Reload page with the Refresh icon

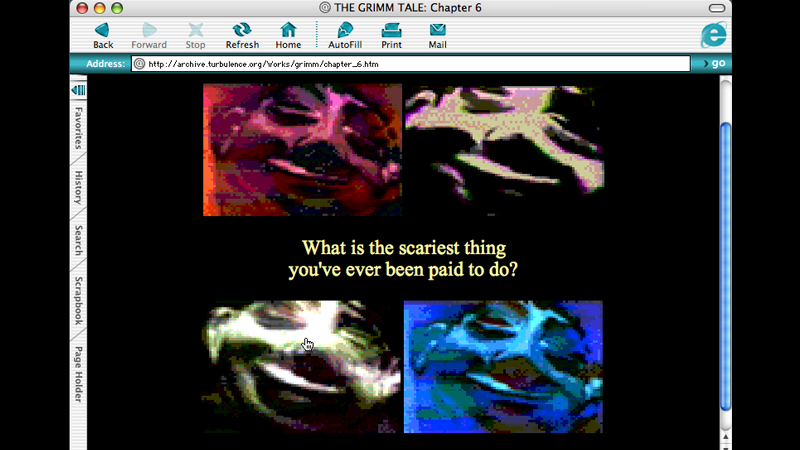(x=242, y=30)
